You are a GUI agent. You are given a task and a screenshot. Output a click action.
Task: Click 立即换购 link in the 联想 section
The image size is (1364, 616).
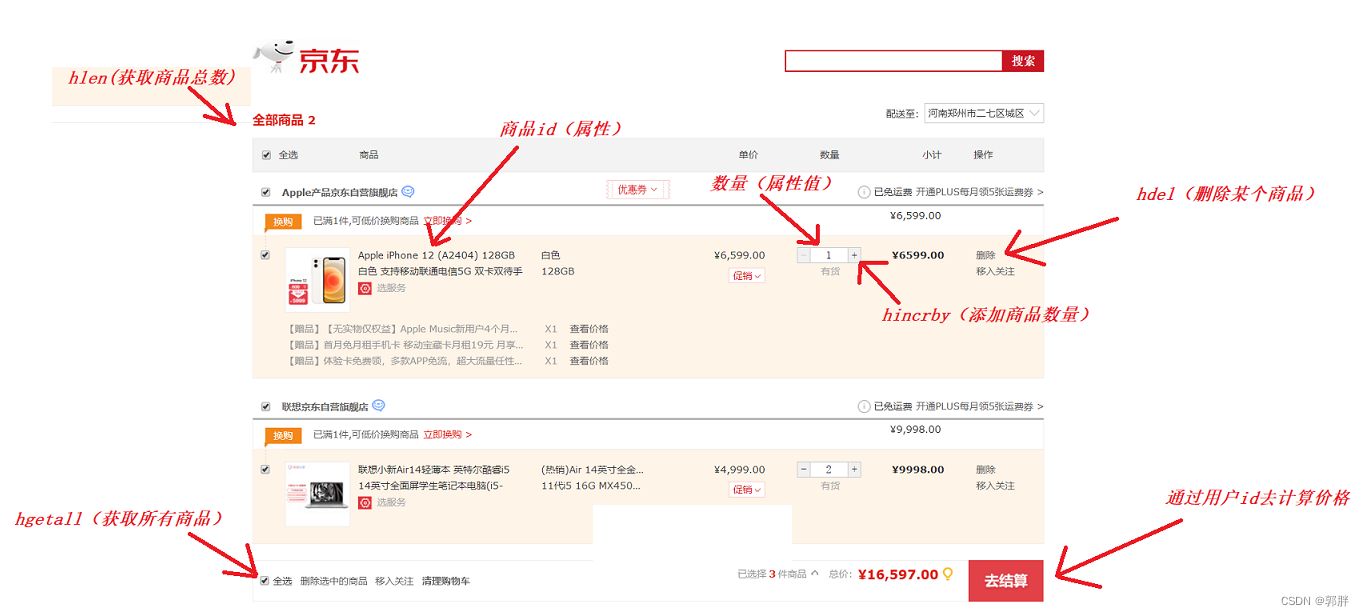tap(447, 435)
